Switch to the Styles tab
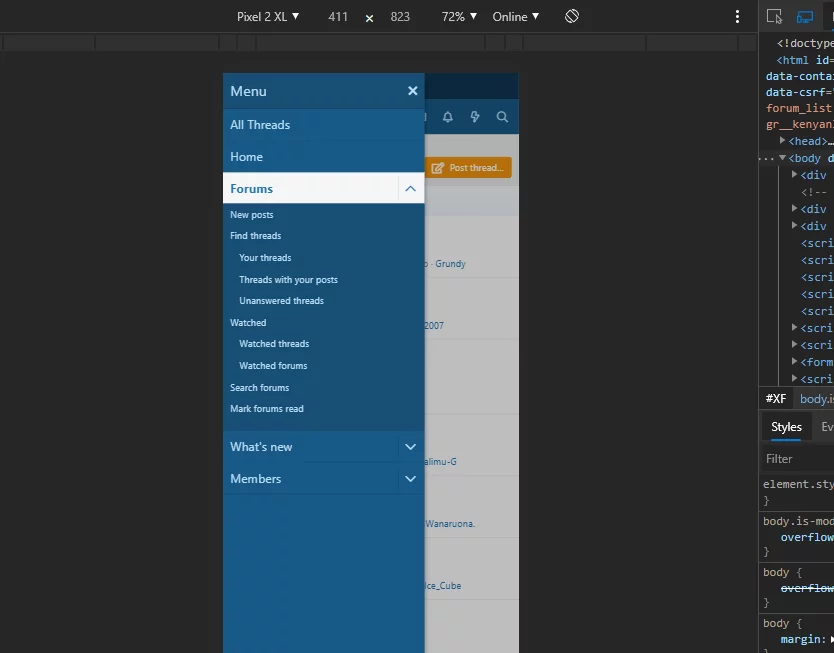834x653 pixels. click(x=786, y=427)
